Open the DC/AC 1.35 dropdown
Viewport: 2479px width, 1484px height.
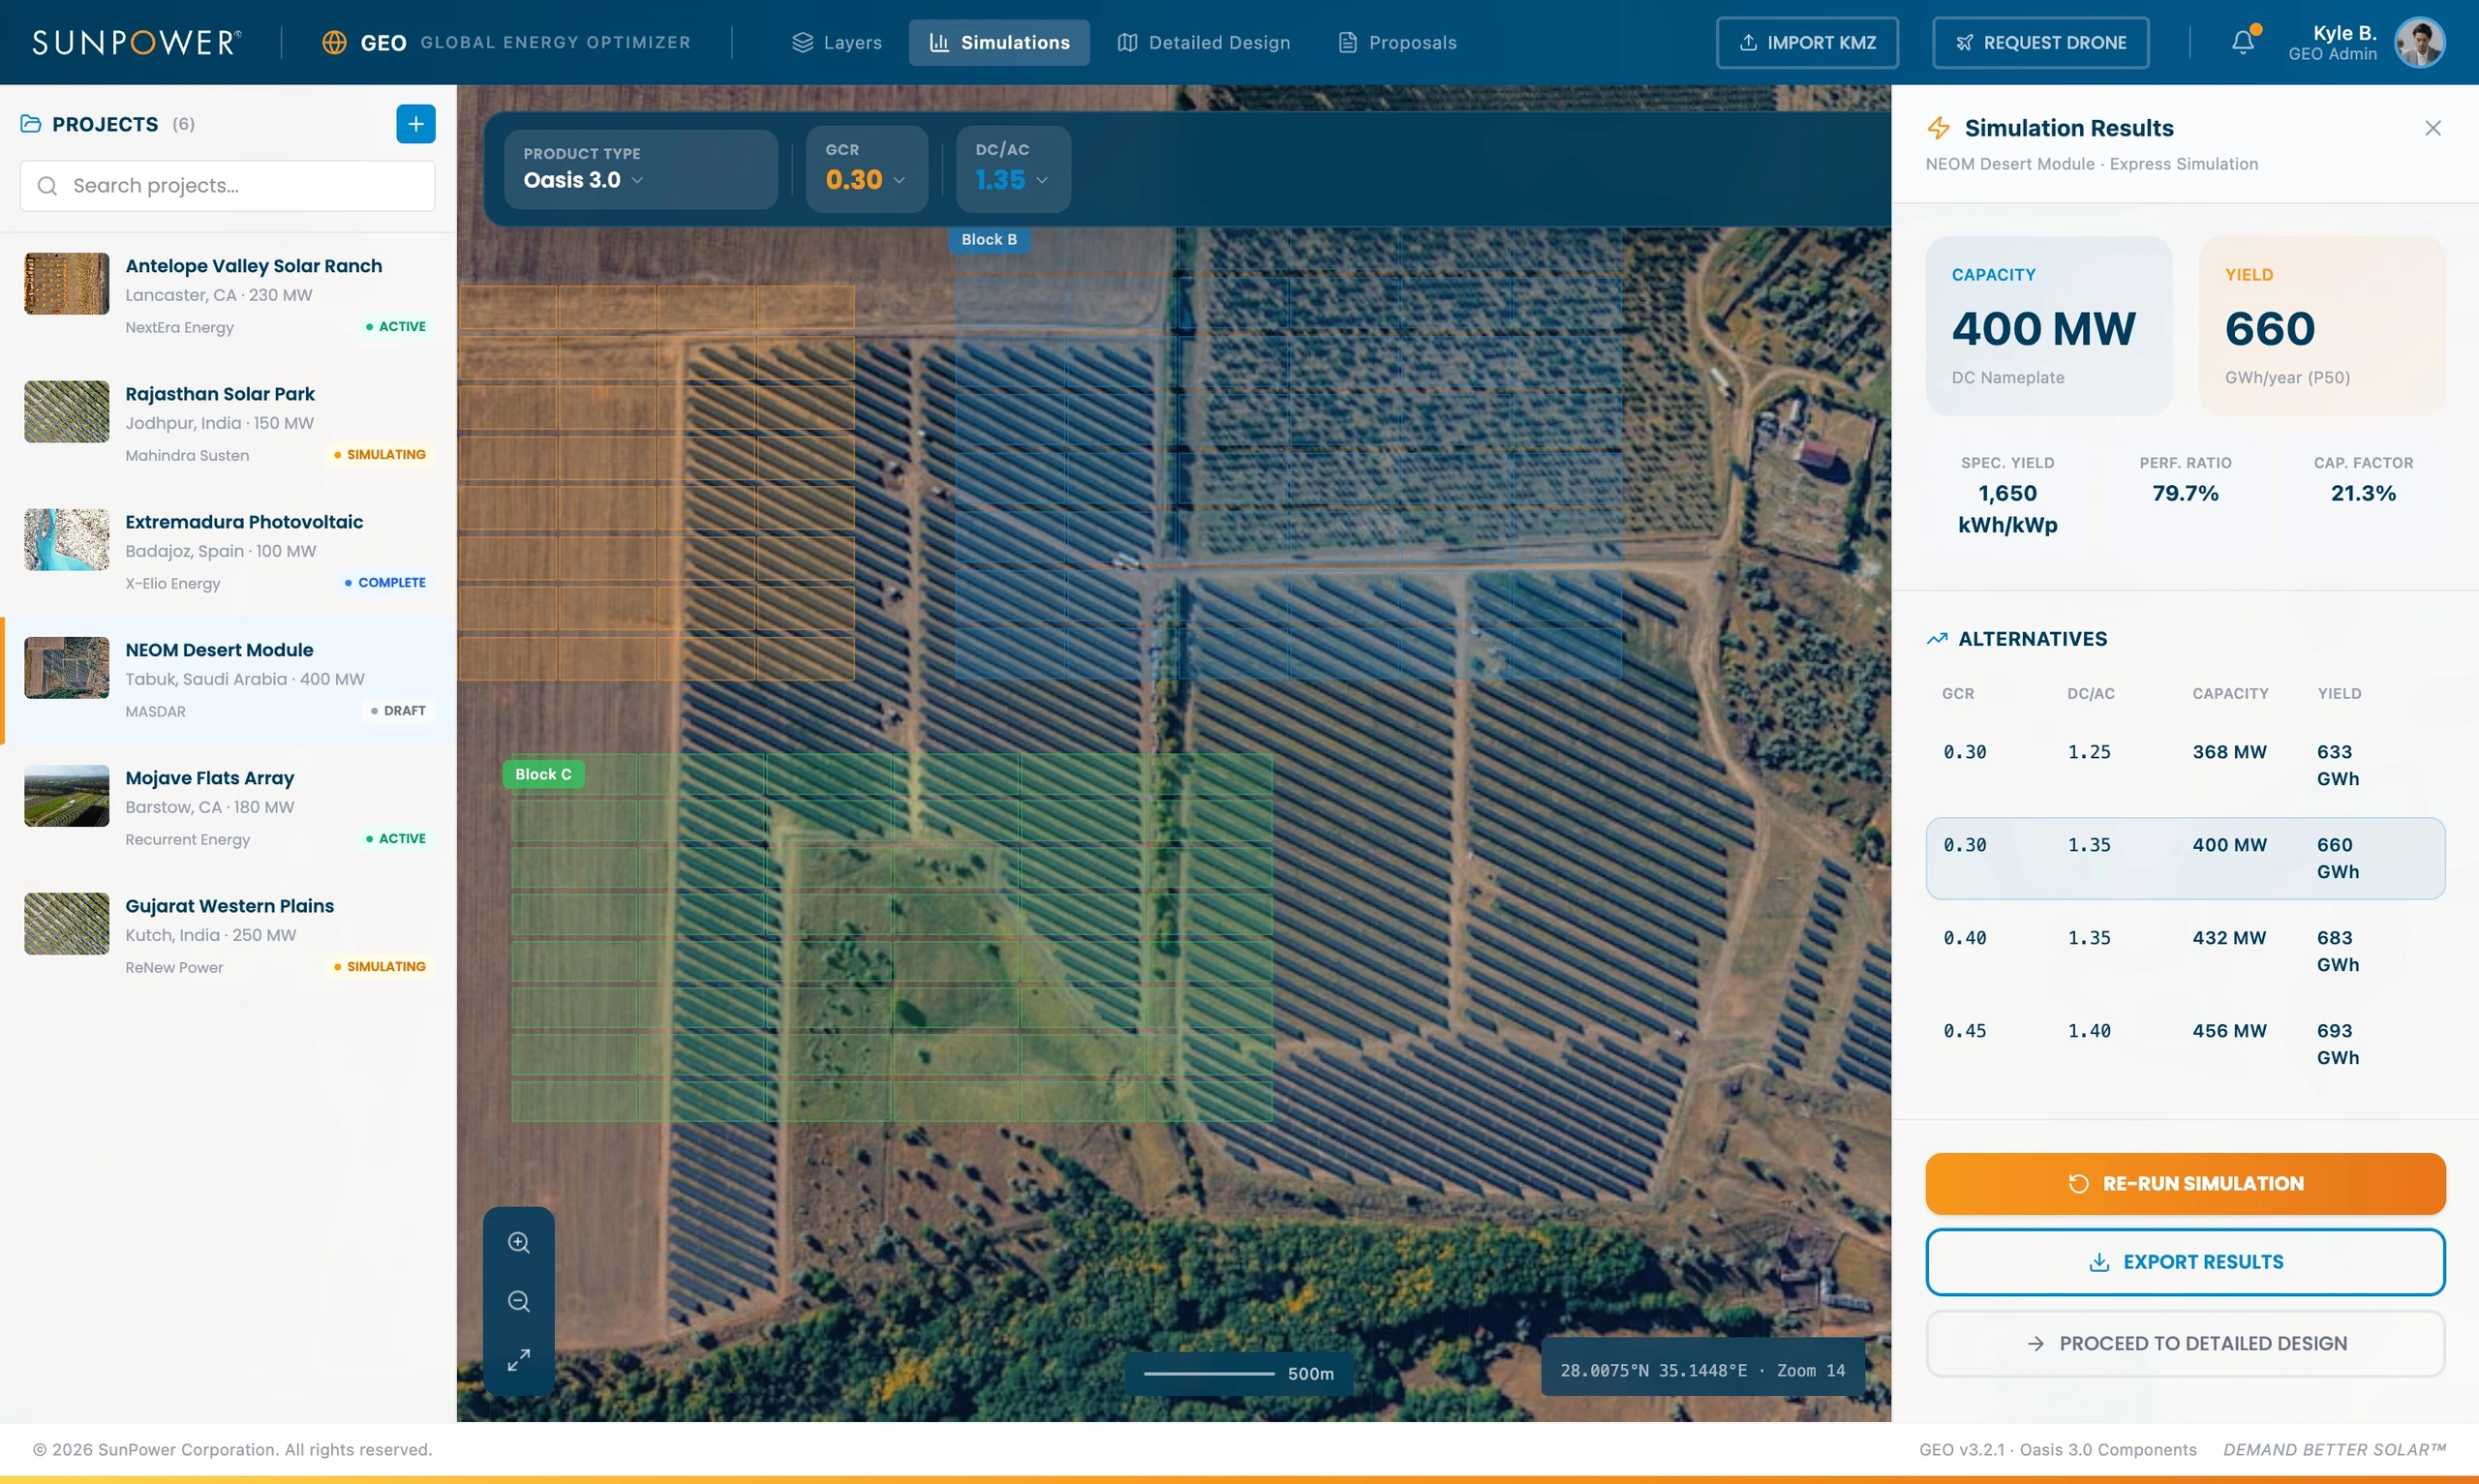[1013, 169]
